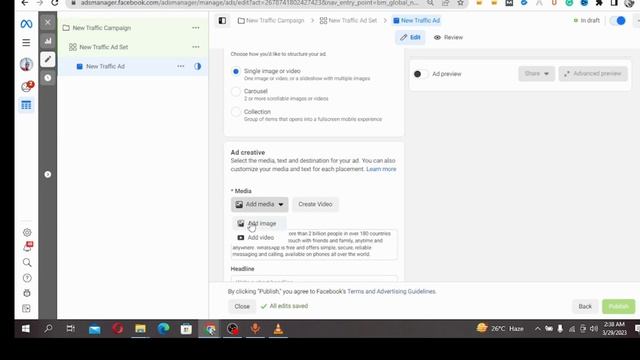Open Windows taskbar search

(x=48, y=329)
